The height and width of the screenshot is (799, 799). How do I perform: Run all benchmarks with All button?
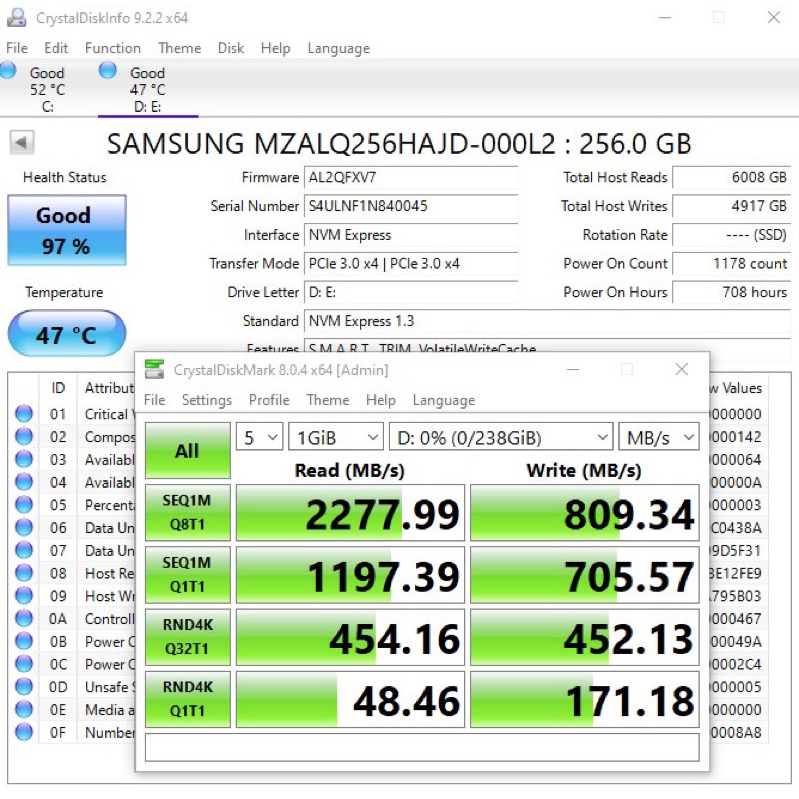(188, 450)
